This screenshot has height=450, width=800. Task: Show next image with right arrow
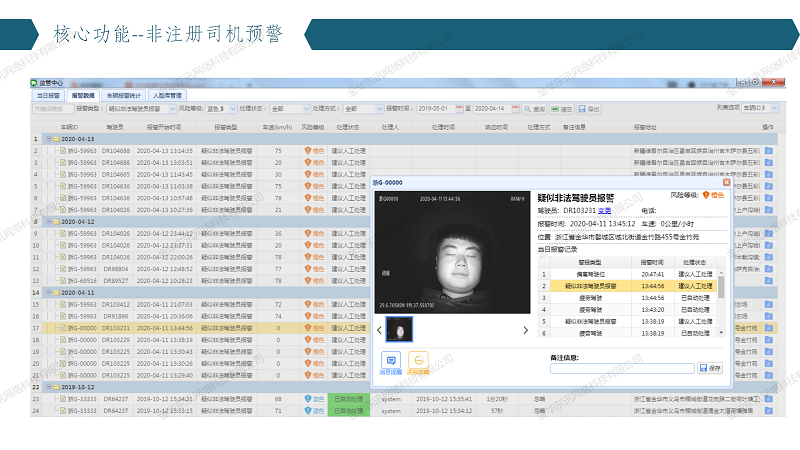click(x=526, y=330)
